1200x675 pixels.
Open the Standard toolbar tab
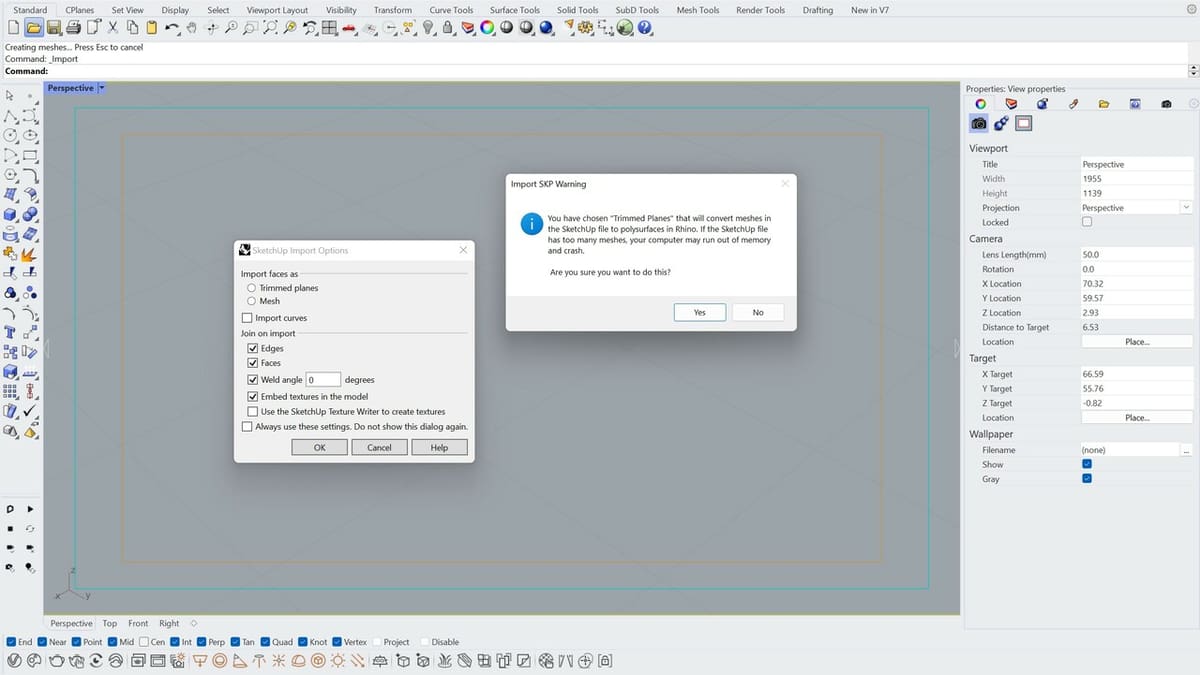[x=30, y=10]
